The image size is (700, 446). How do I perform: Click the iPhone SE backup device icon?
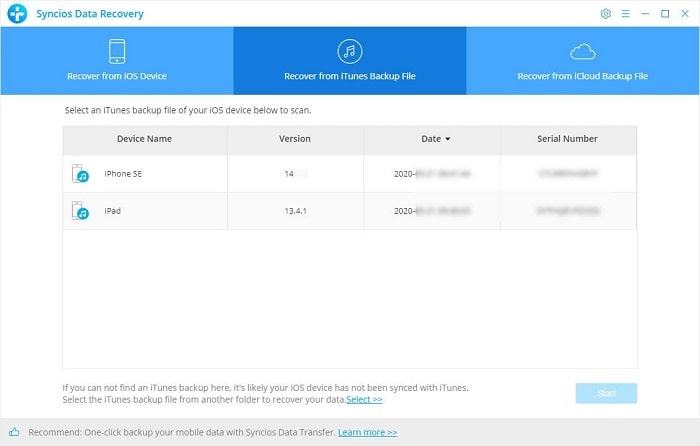point(80,174)
